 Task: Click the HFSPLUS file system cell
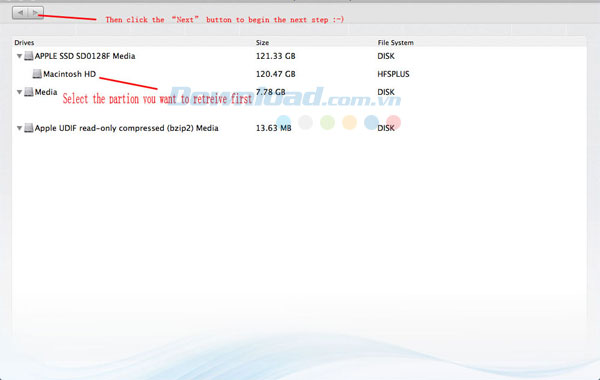pos(393,74)
